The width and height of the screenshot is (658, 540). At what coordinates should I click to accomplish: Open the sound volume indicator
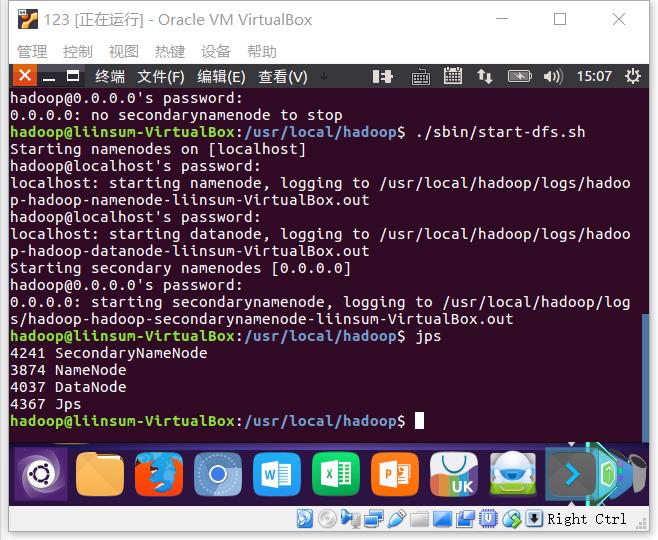(x=553, y=76)
